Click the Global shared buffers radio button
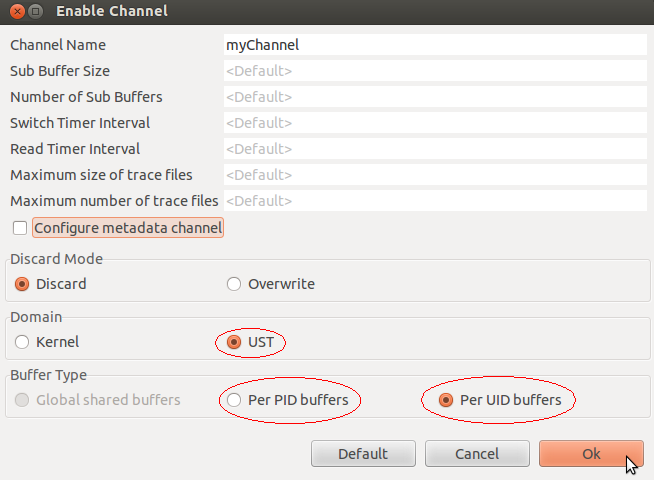Viewport: 654px width, 480px height. point(23,400)
